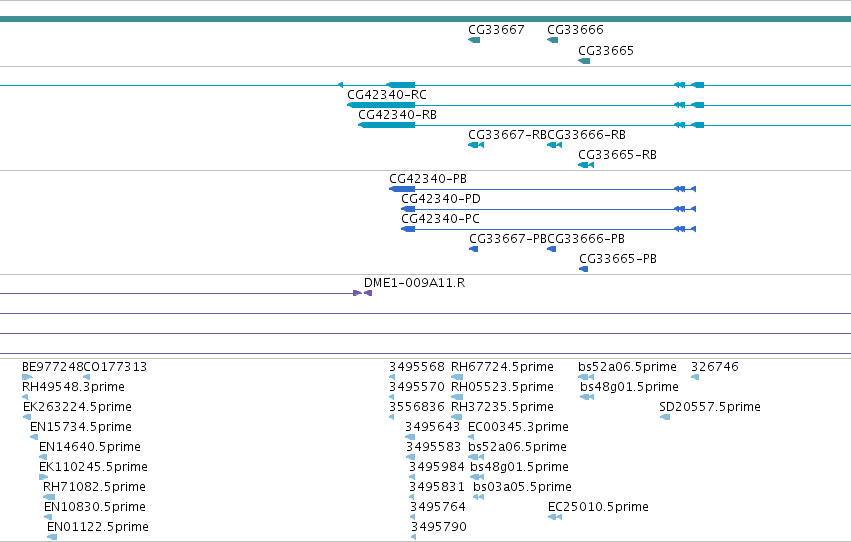Click the DME1-009A11.R feature label
The height and width of the screenshot is (542, 851).
click(414, 283)
